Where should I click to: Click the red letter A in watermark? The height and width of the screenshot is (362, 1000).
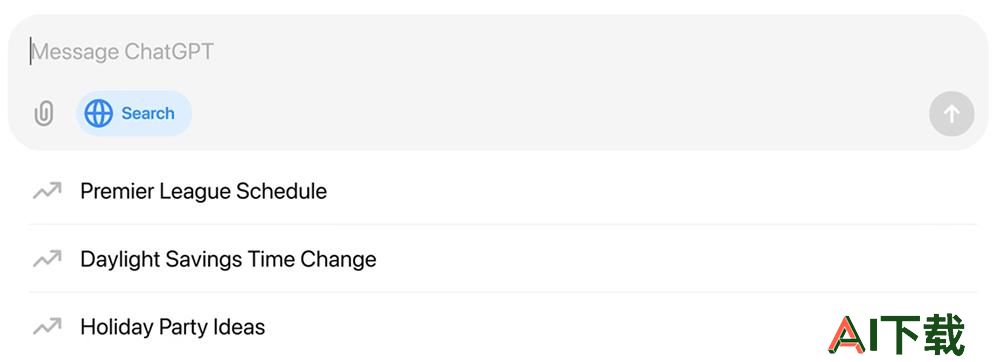[848, 335]
